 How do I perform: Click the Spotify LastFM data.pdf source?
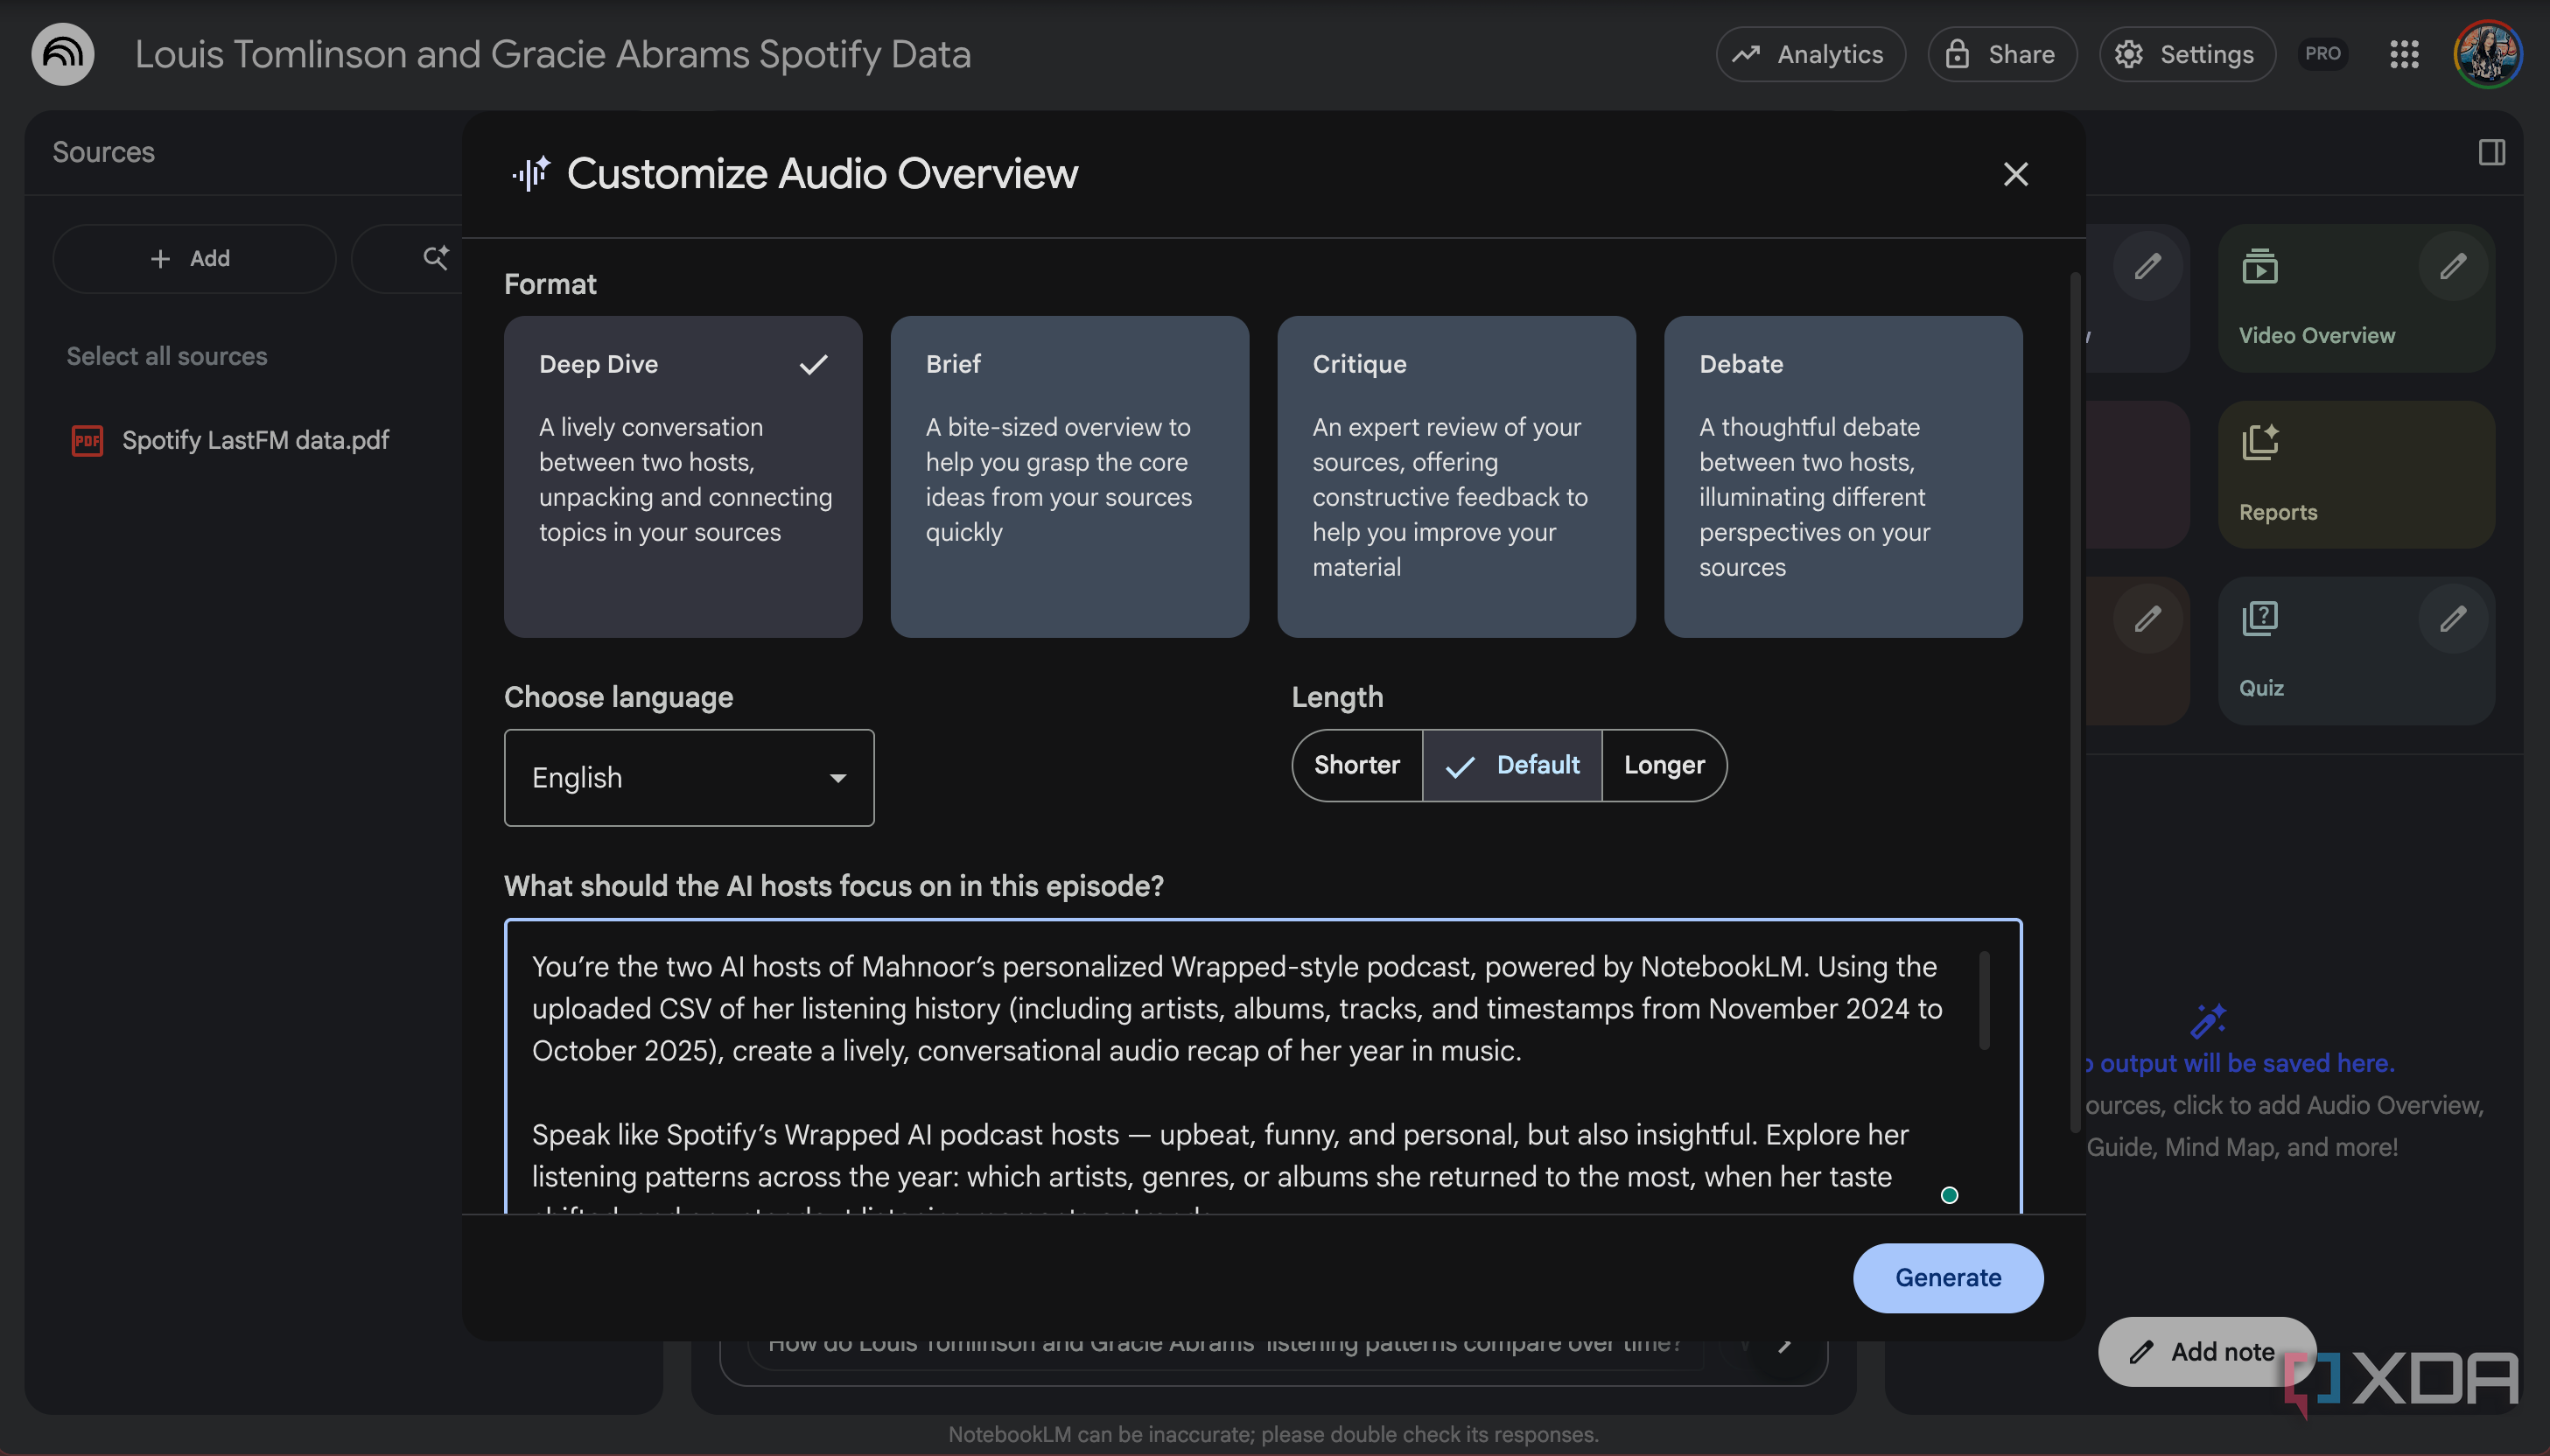point(230,440)
